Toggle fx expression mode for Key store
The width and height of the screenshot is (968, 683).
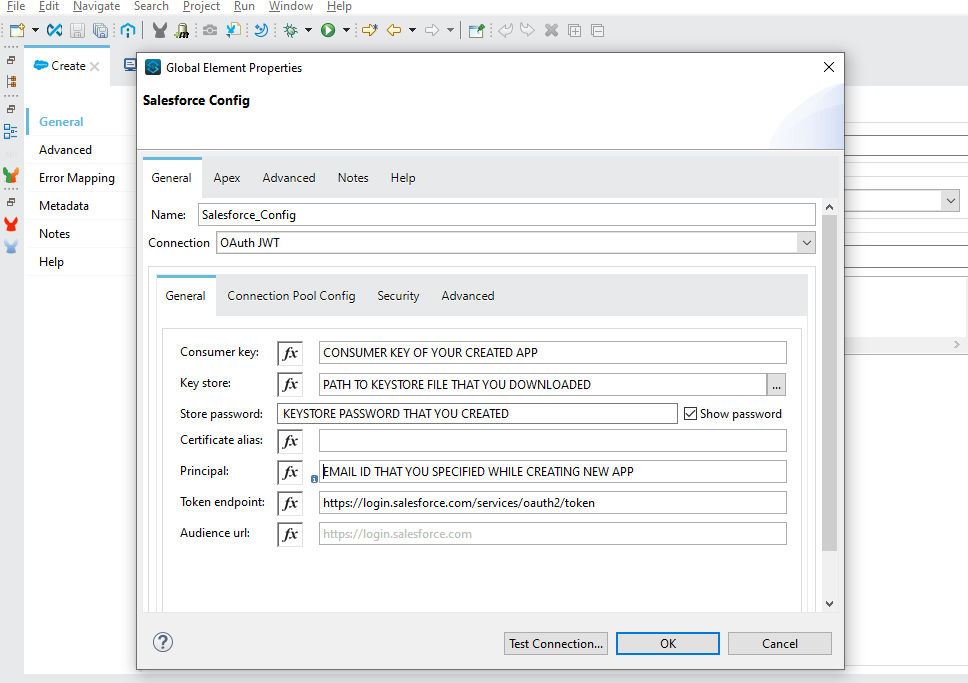pyautogui.click(x=290, y=385)
